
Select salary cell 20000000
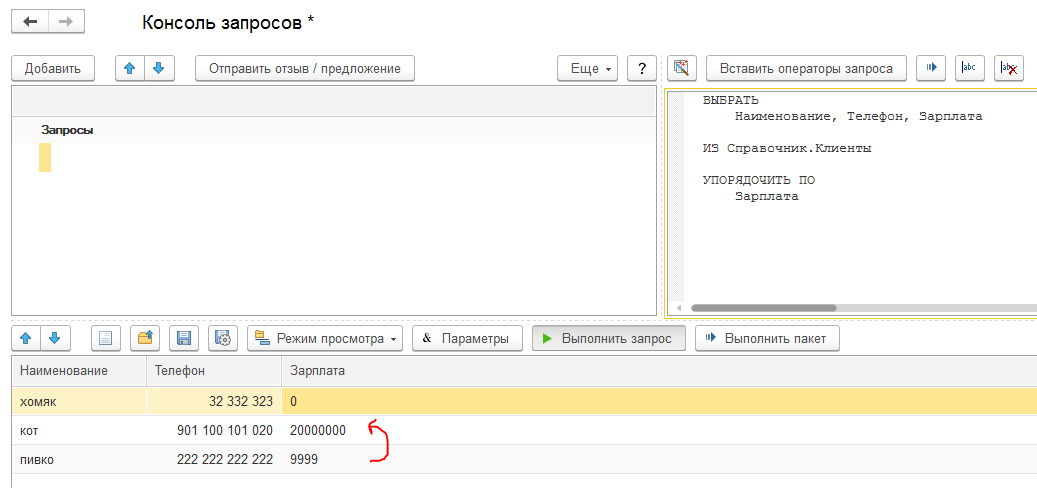tap(659, 430)
